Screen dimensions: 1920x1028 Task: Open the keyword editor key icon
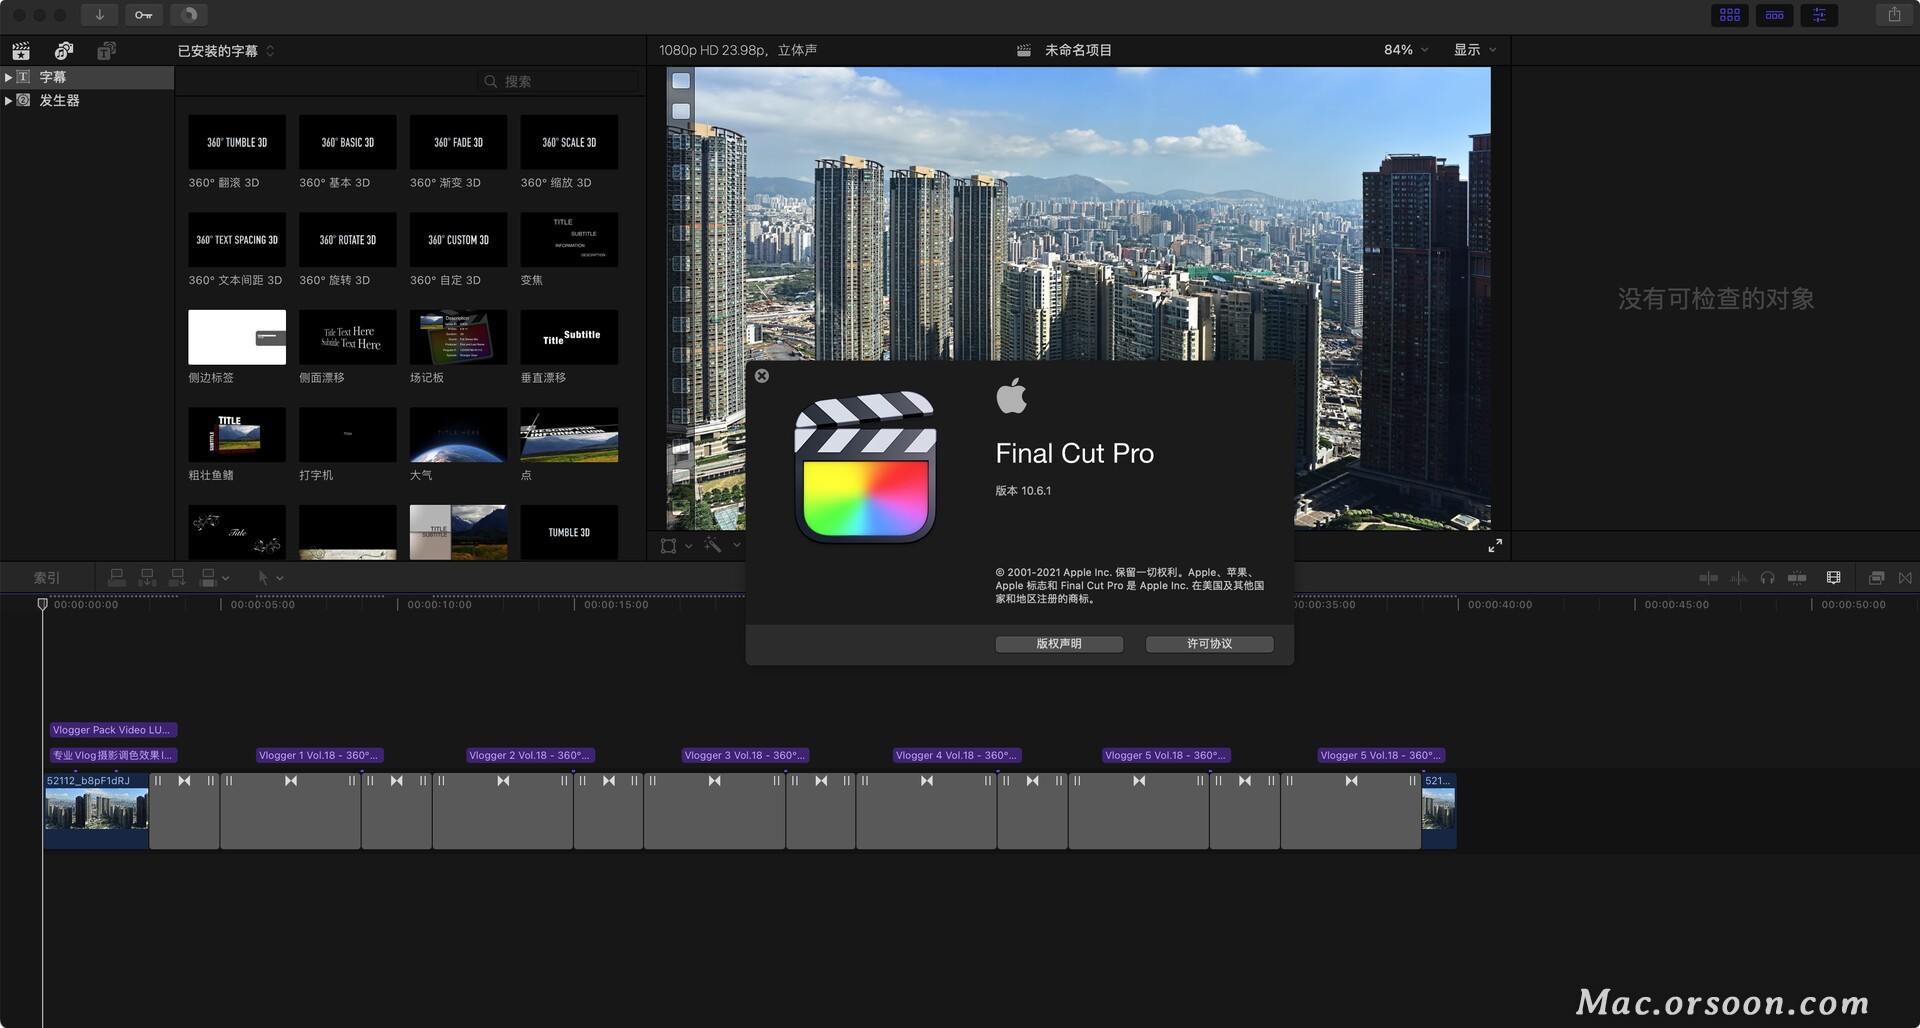[x=144, y=15]
